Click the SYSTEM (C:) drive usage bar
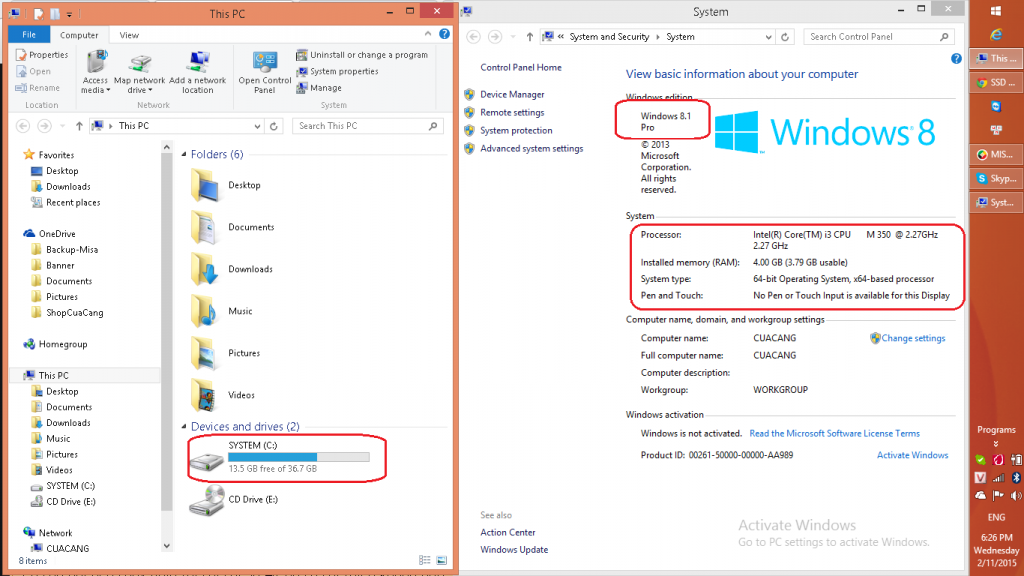1024x576 pixels. coord(298,457)
